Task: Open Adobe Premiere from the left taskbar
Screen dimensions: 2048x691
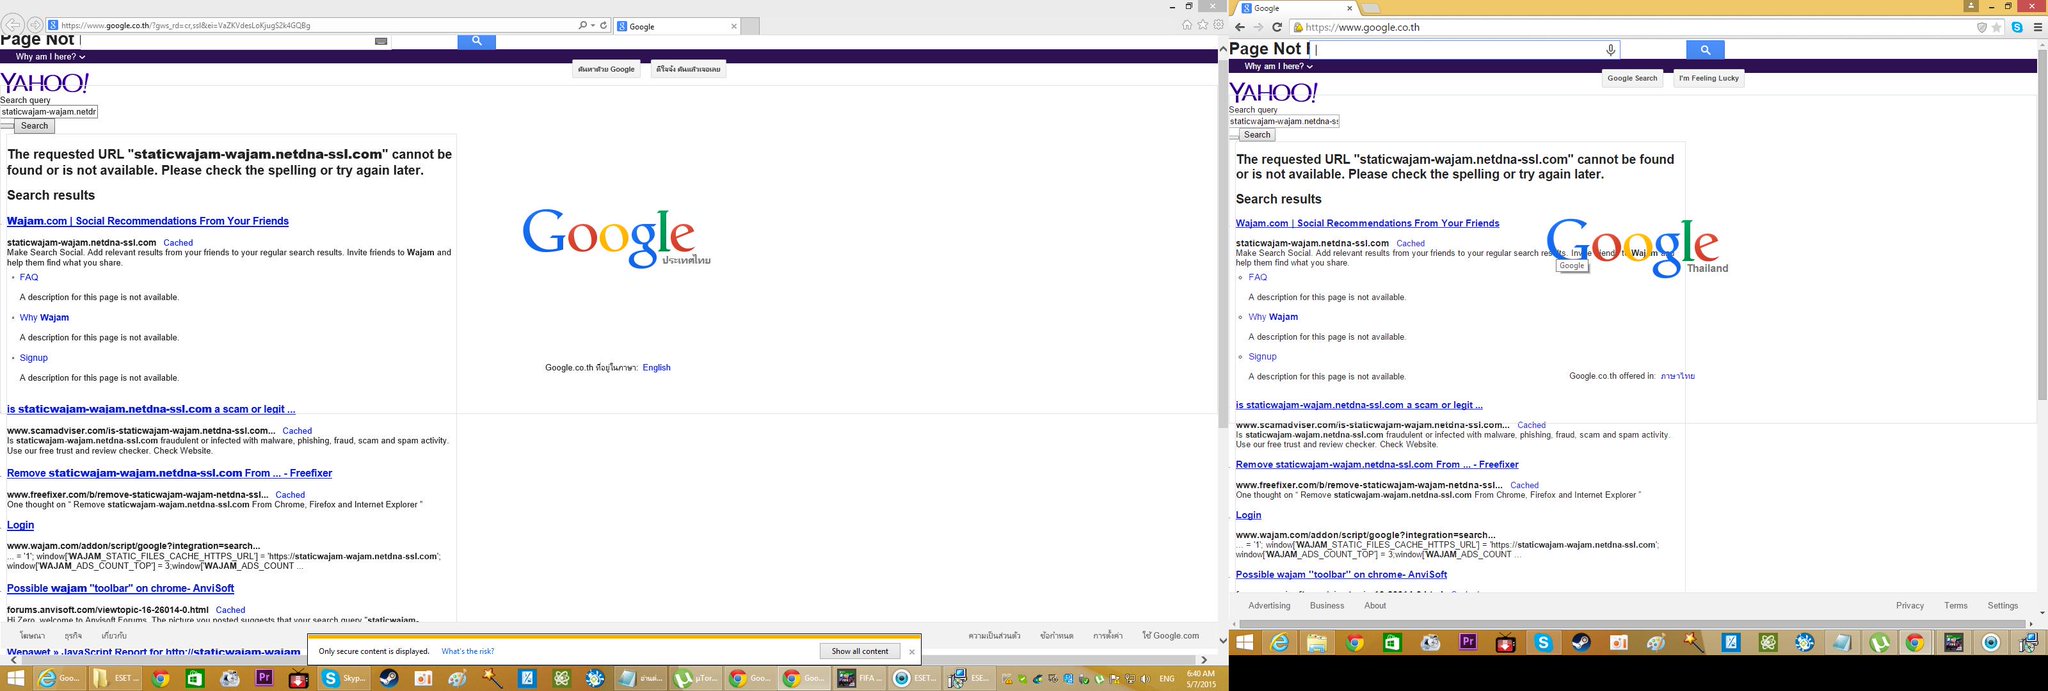Action: point(264,679)
